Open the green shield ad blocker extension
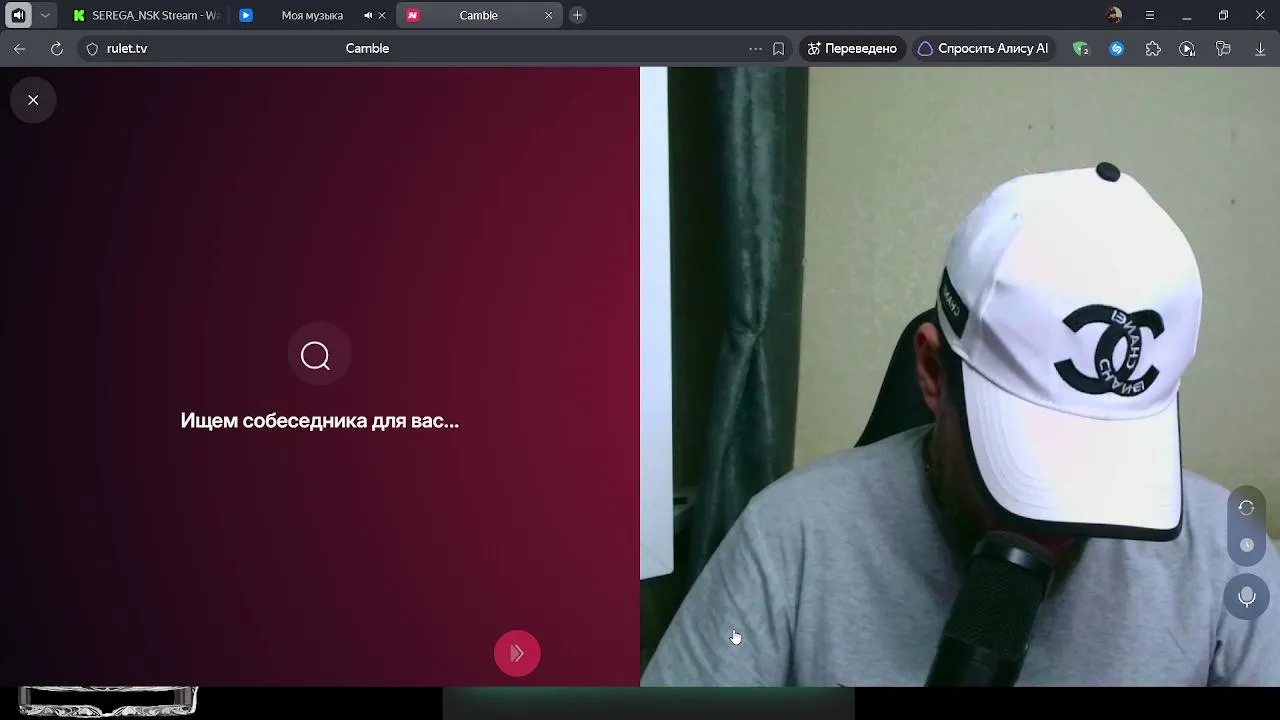The image size is (1280, 720). (x=1080, y=48)
